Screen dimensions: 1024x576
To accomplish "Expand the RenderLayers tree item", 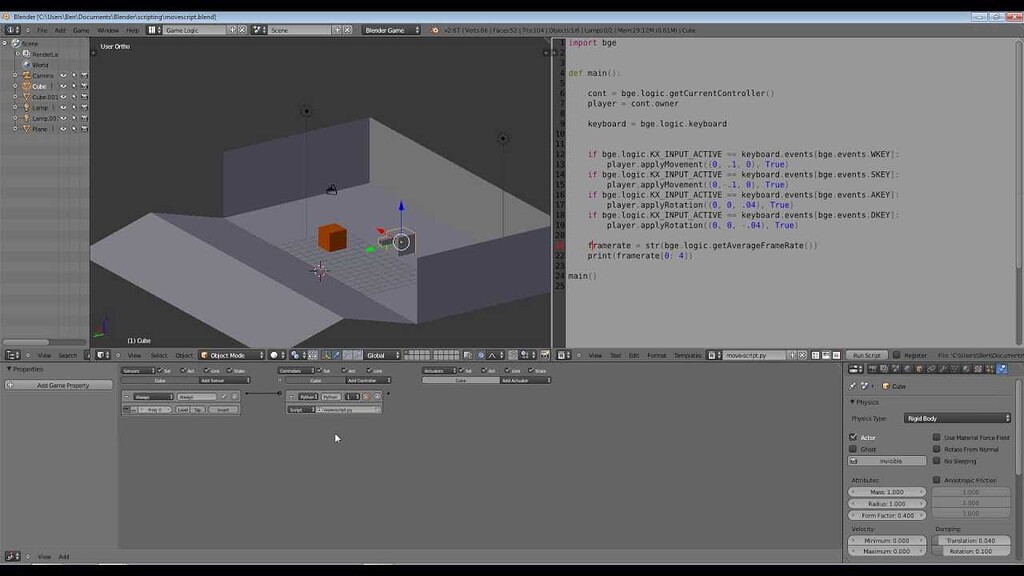I will click(18, 54).
